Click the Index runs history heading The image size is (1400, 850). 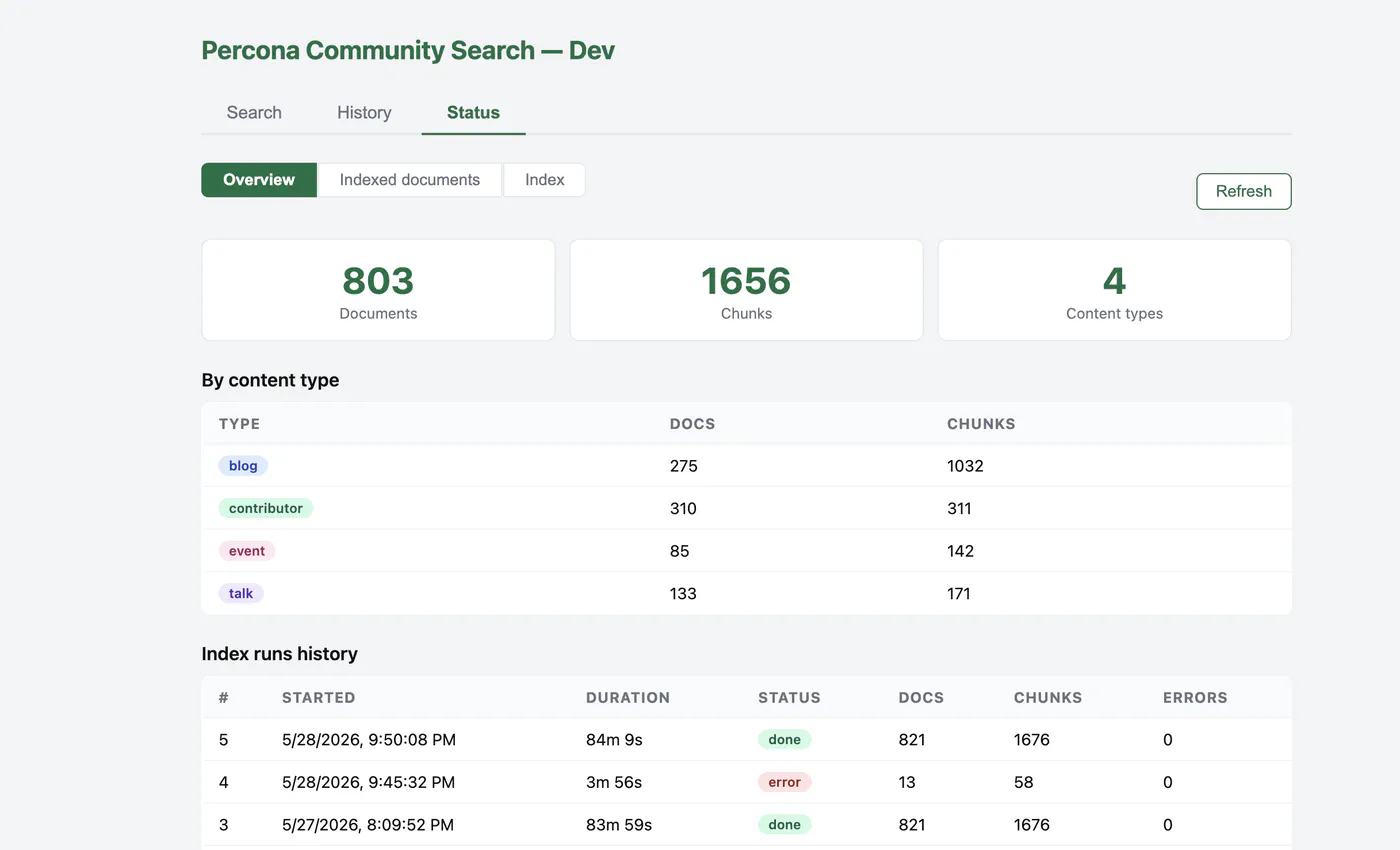click(x=280, y=654)
